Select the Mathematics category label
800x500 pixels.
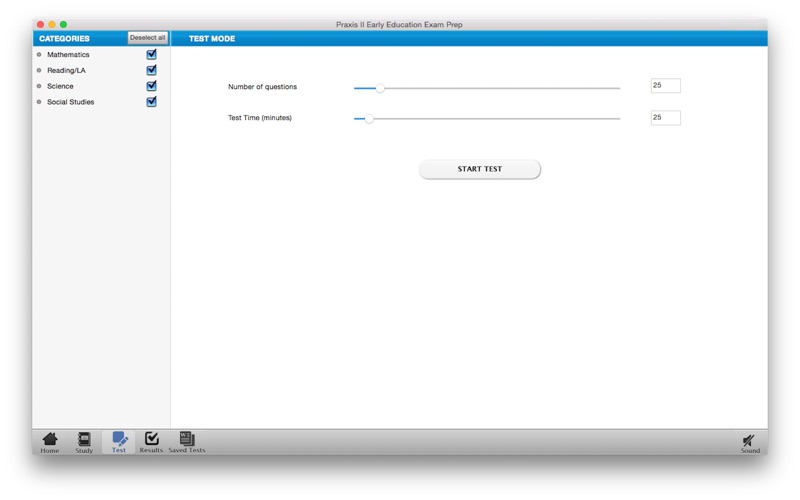(x=68, y=55)
